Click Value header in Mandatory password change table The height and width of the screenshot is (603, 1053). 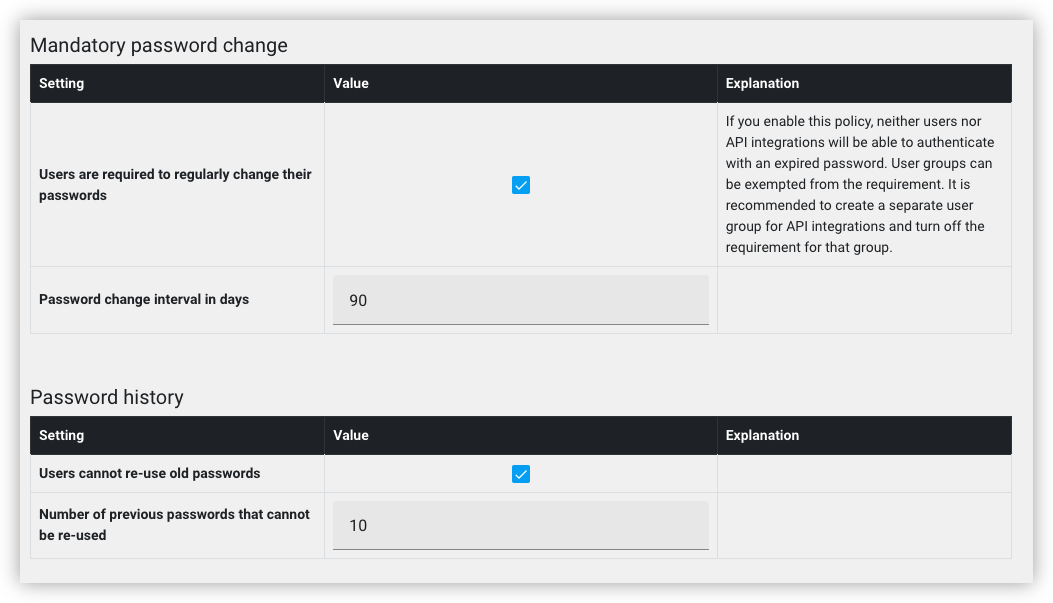point(351,83)
